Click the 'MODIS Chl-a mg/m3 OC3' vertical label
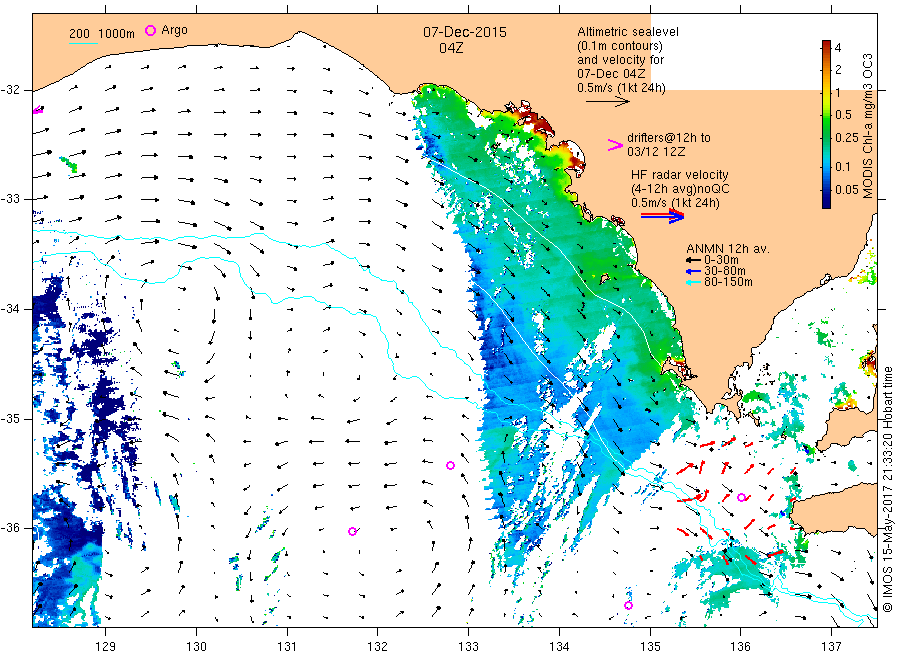 [868, 126]
